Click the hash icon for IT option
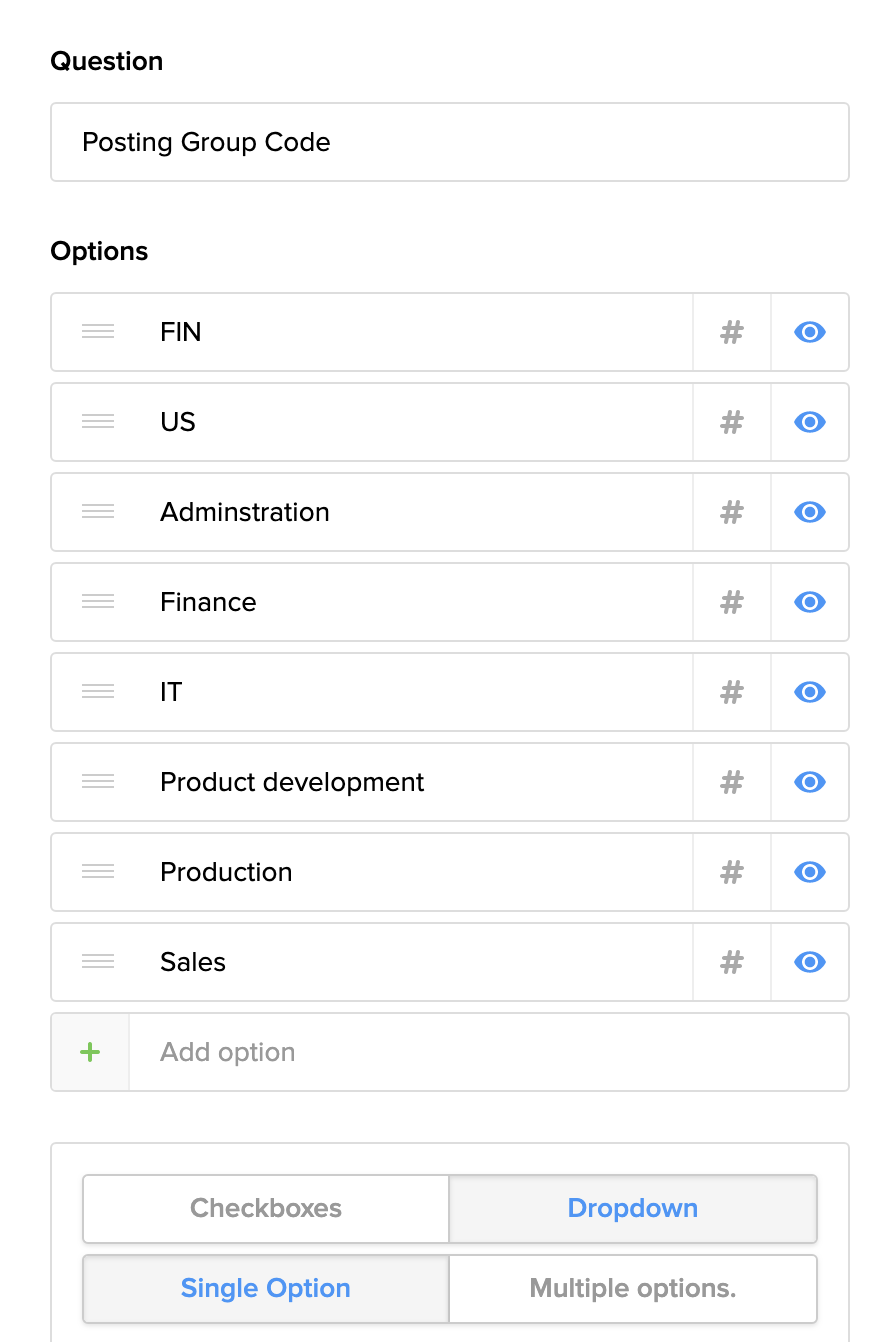The height and width of the screenshot is (1342, 872). 732,692
